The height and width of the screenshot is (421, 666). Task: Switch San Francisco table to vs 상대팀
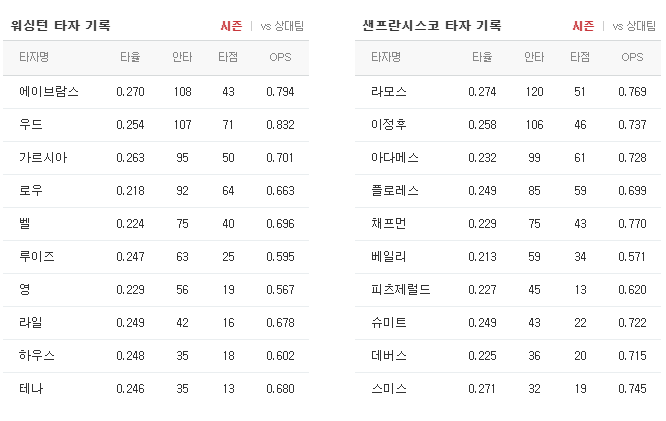634,26
